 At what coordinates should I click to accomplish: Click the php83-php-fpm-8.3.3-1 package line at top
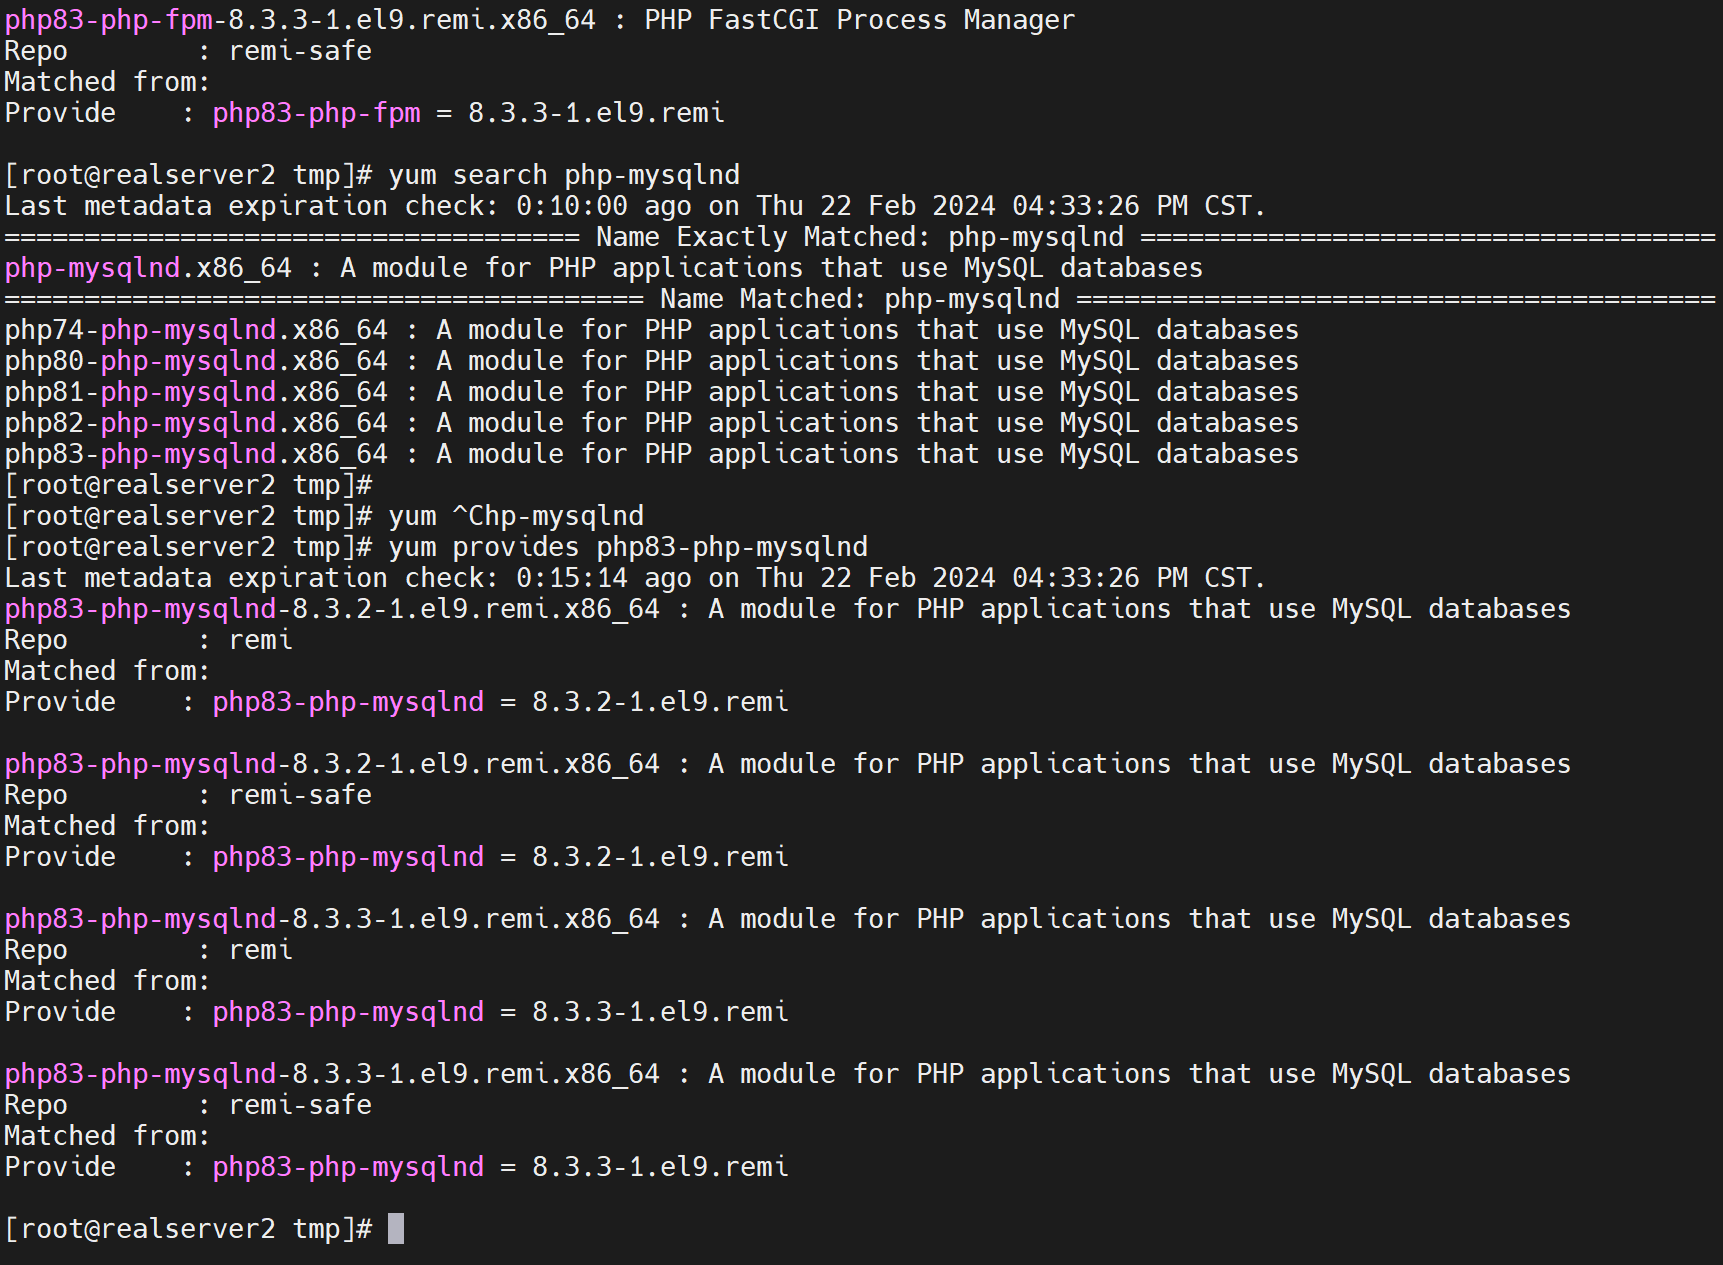tap(299, 20)
